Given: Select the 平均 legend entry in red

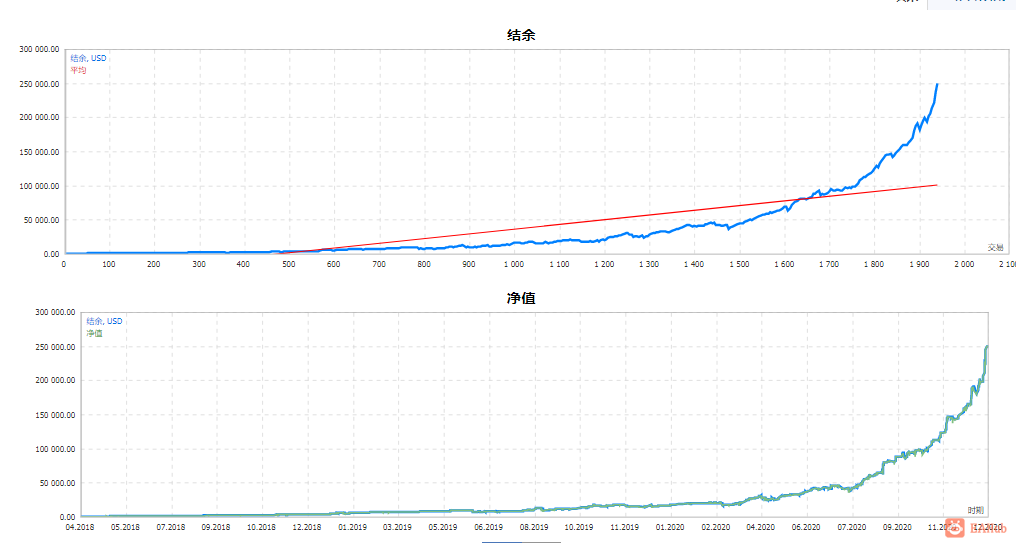Looking at the screenshot, I should pos(78,70).
